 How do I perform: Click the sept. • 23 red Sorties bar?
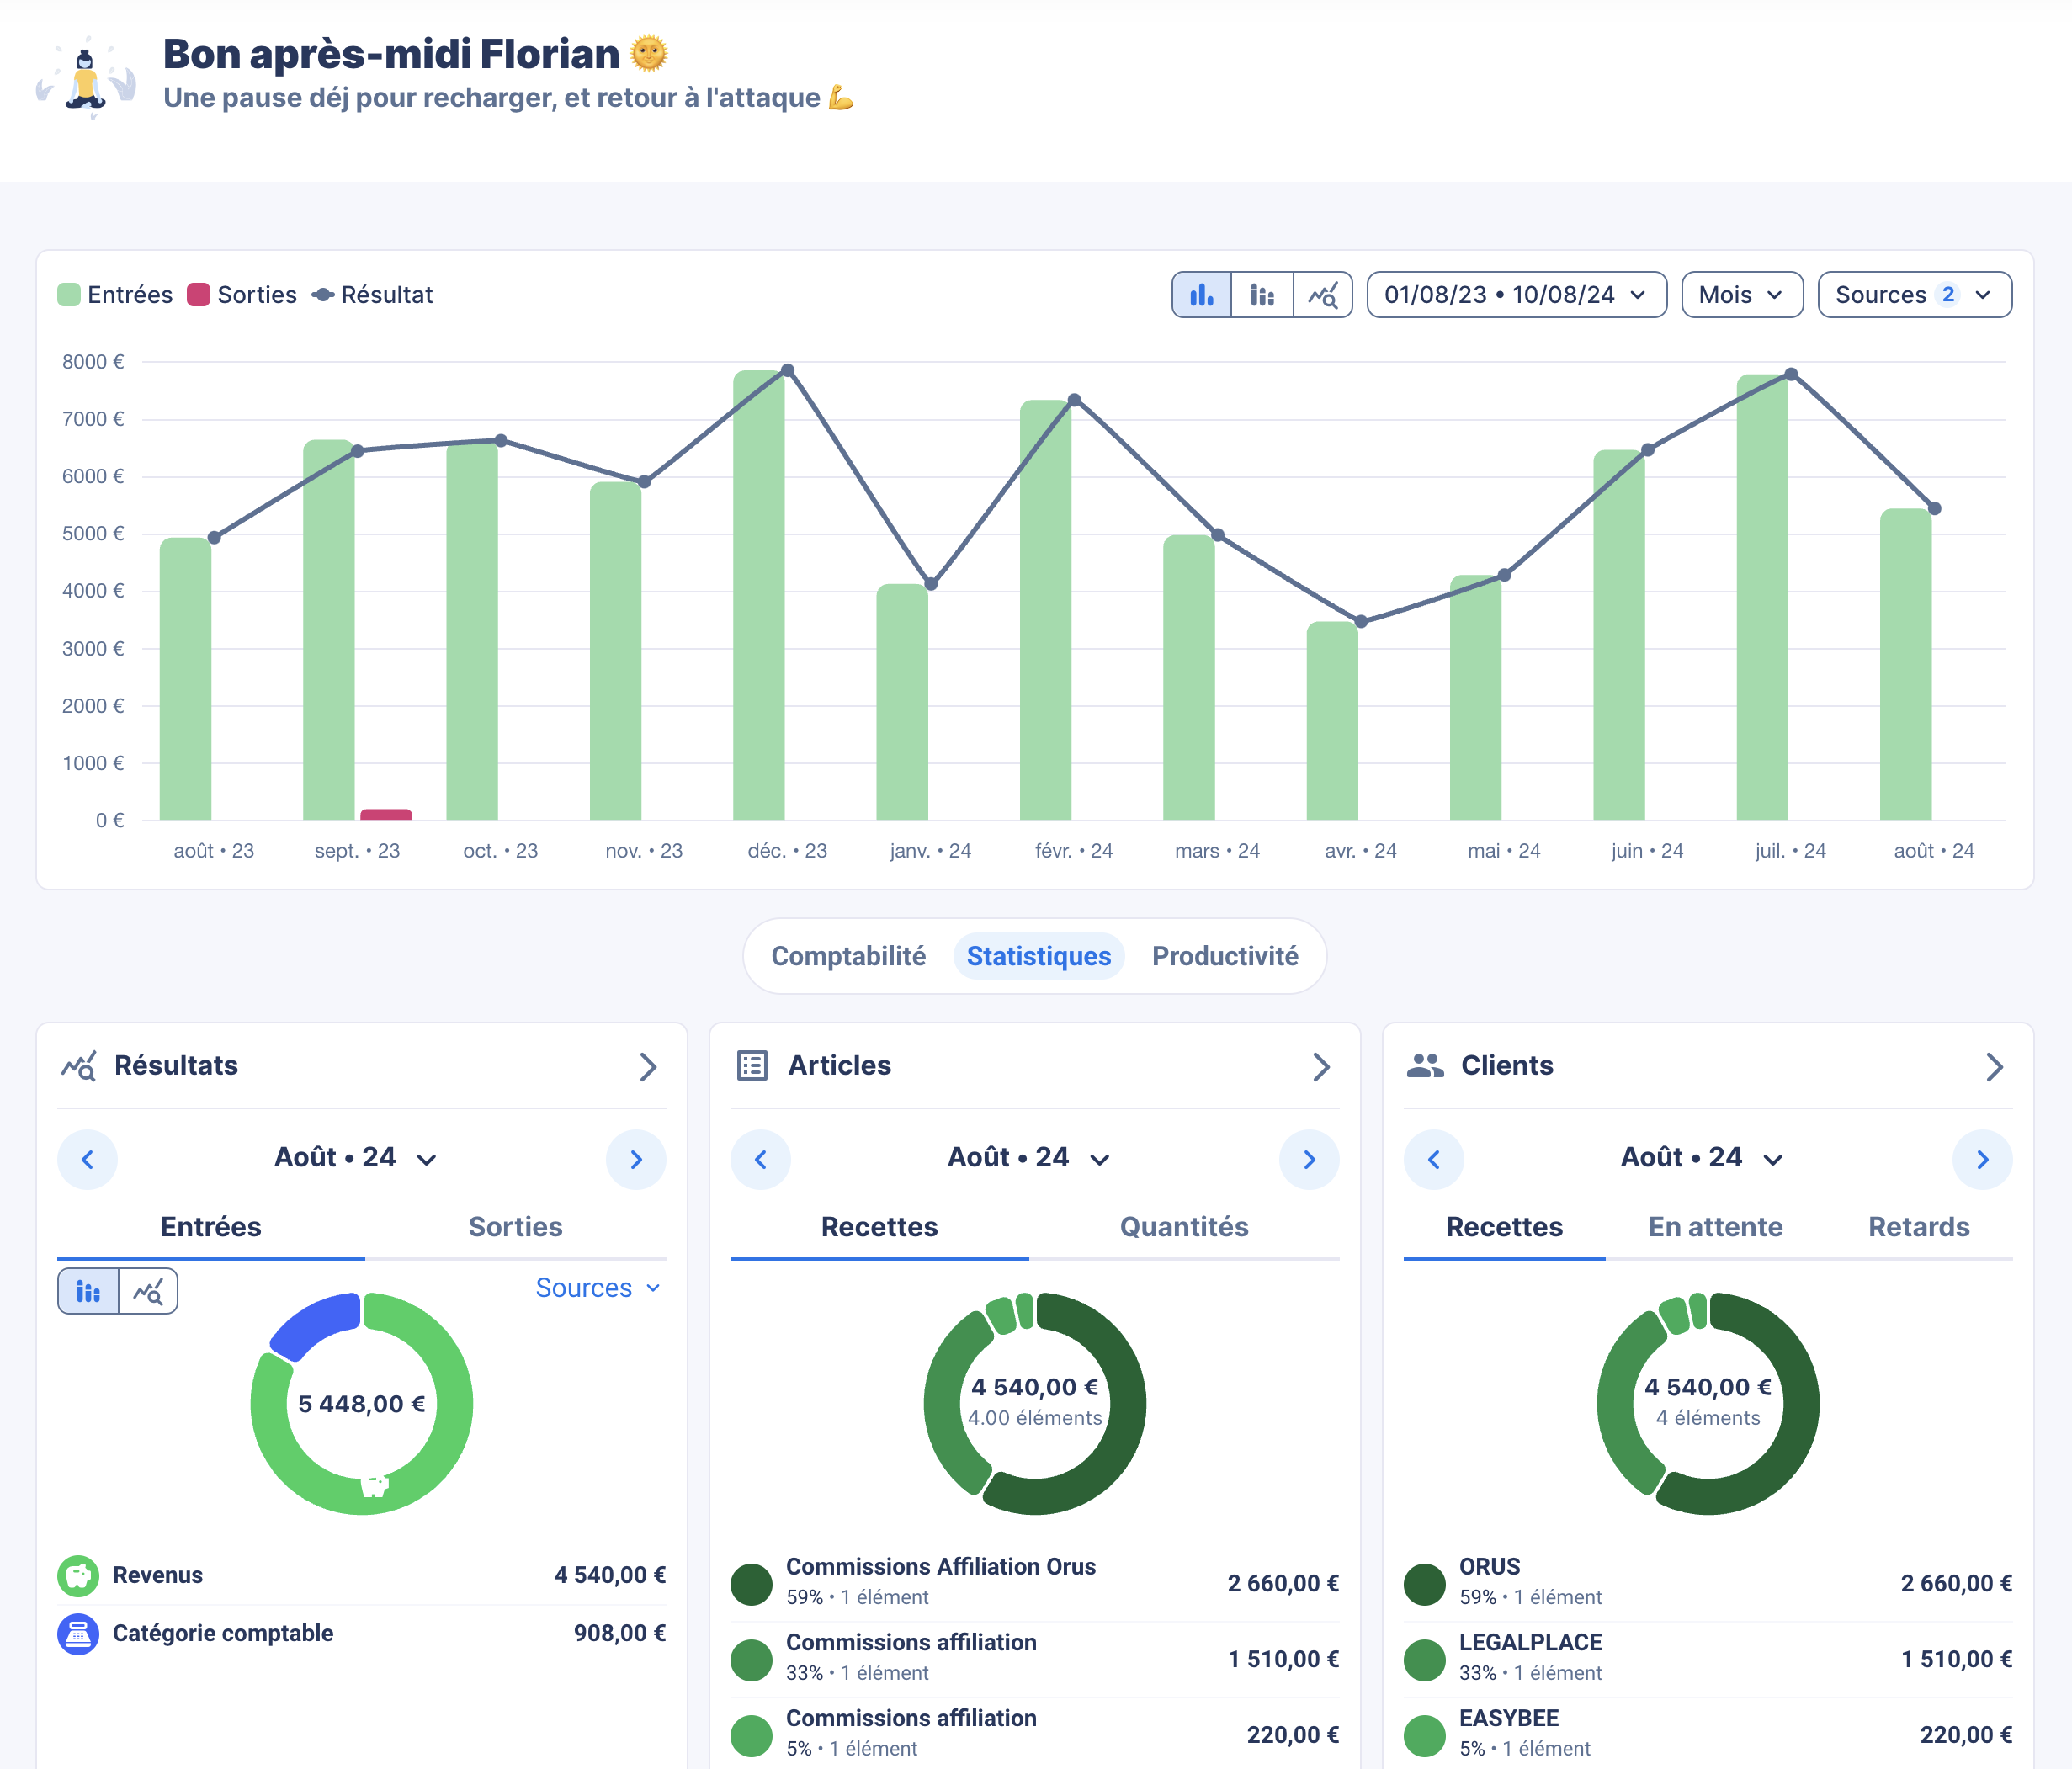[386, 814]
